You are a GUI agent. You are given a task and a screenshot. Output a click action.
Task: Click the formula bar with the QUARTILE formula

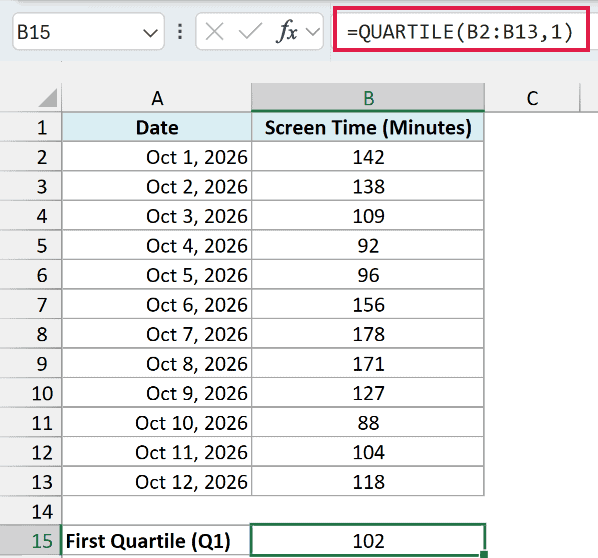point(461,29)
